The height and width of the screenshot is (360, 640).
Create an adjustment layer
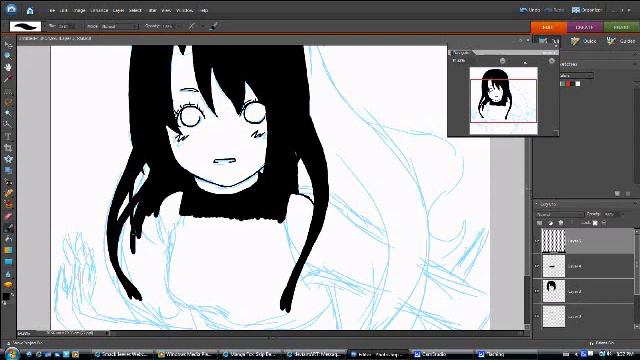point(550,223)
